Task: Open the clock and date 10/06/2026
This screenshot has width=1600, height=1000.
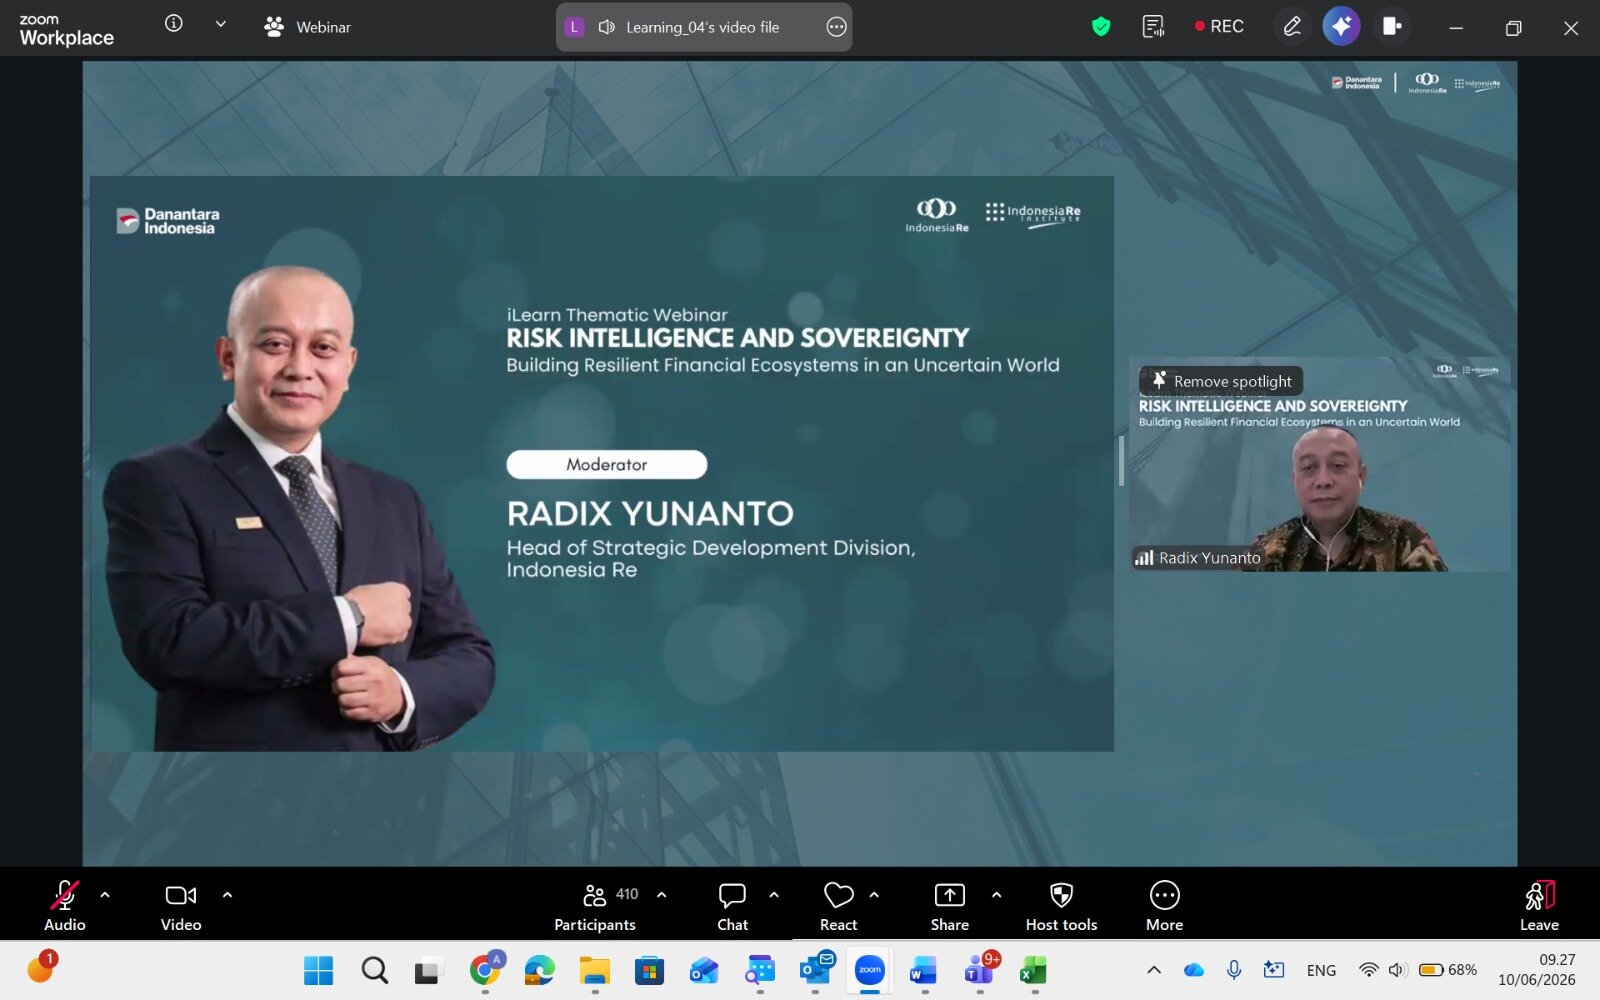Action: 1536,970
